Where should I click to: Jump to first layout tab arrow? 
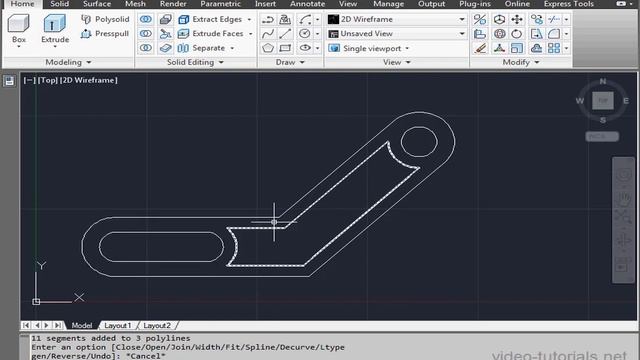[x=26, y=325]
